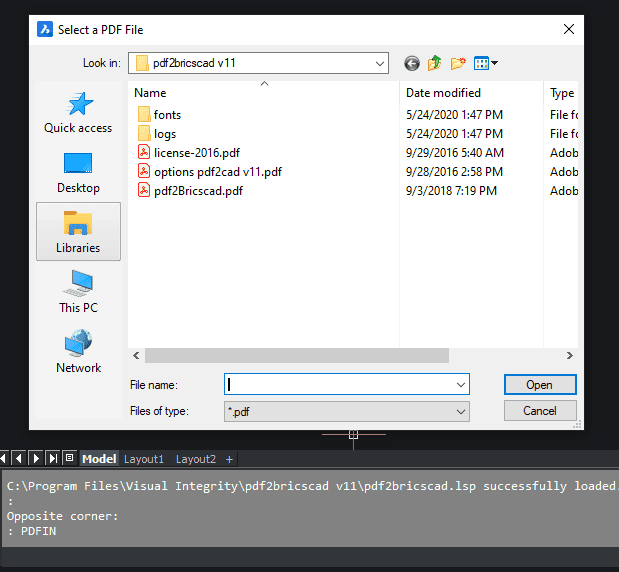This screenshot has height=572, width=619.
Task: Jump to last layout tab arrow
Action: [53, 458]
